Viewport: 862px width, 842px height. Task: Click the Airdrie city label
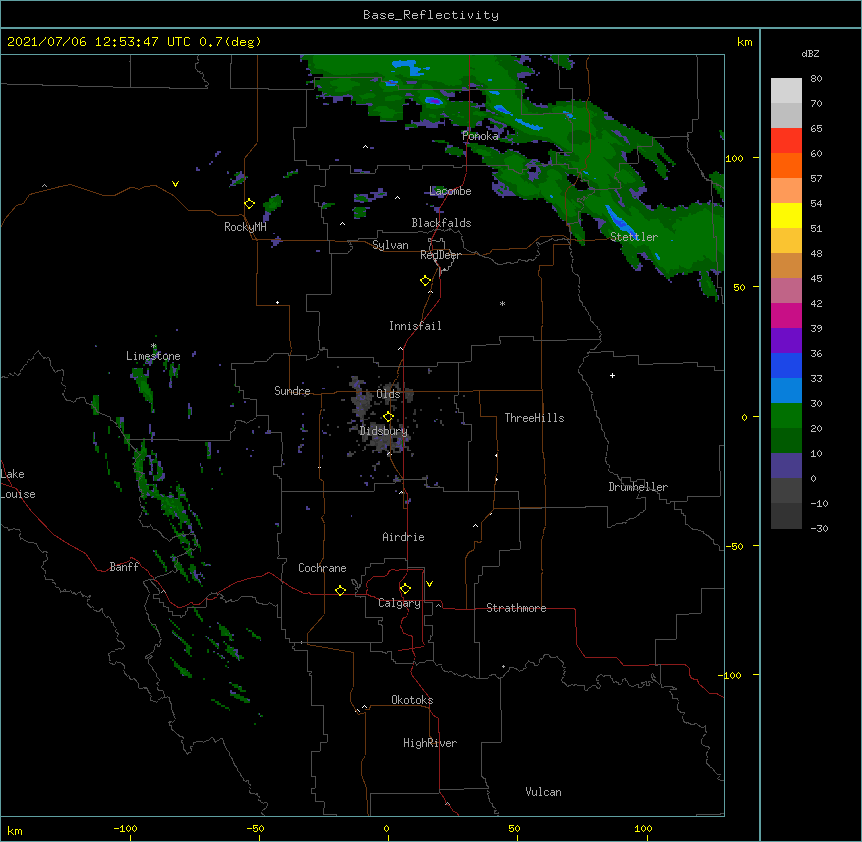[x=403, y=537]
